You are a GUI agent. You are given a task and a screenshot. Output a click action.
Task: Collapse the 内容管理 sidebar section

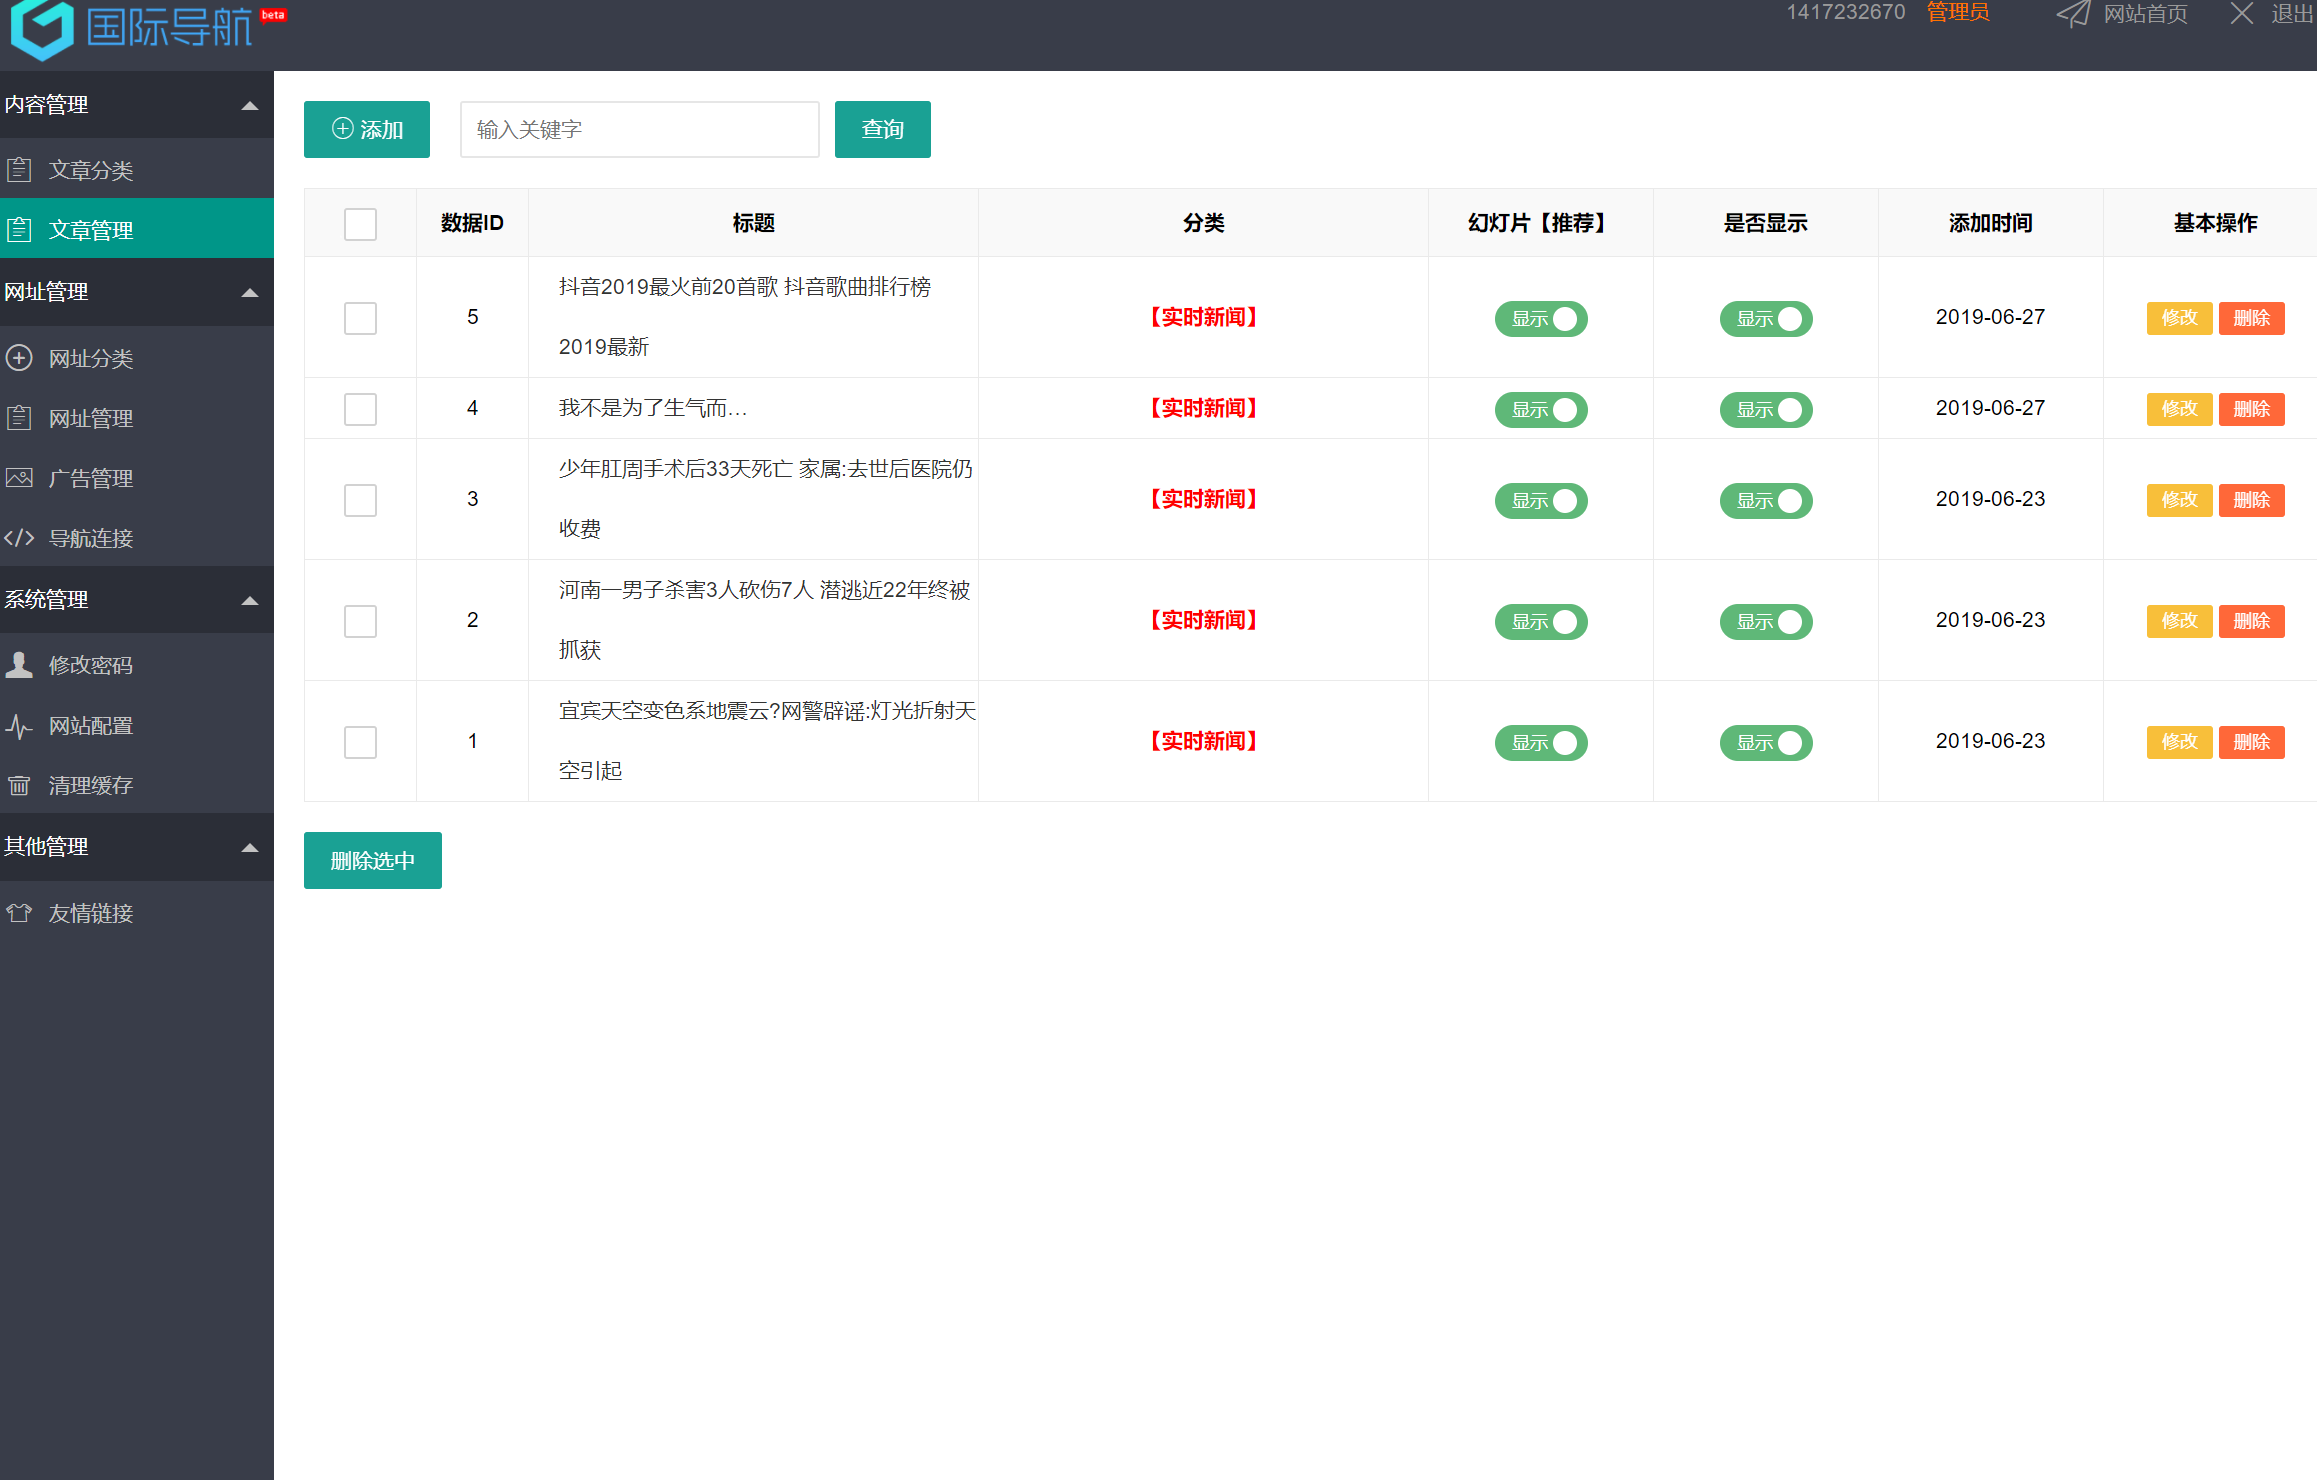pos(250,105)
